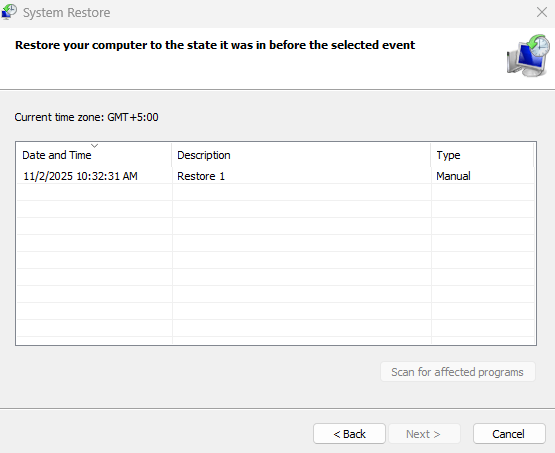The height and width of the screenshot is (453, 555).
Task: Go back with the < Back button
Action: click(x=349, y=434)
